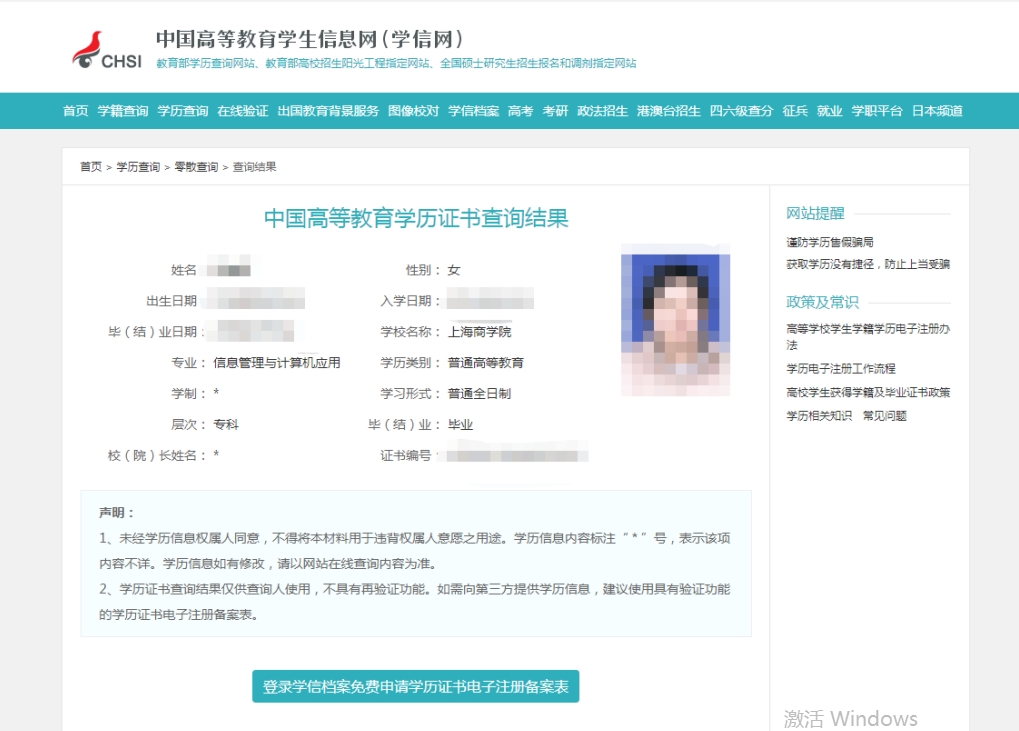Open 学籍查询 in the navigation bar
Image resolution: width=1019 pixels, height=731 pixels.
(123, 111)
